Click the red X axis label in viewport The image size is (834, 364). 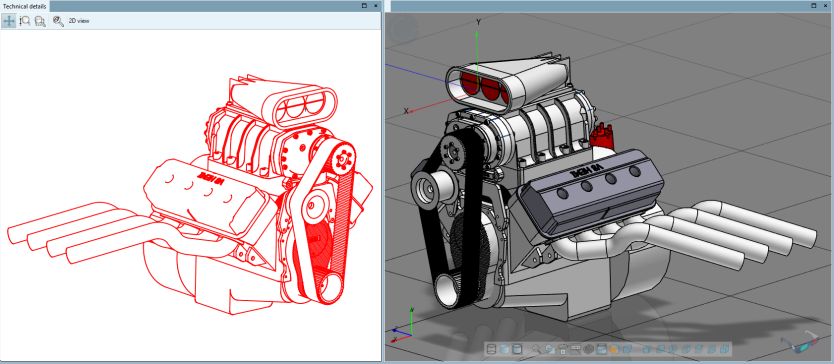[406, 111]
